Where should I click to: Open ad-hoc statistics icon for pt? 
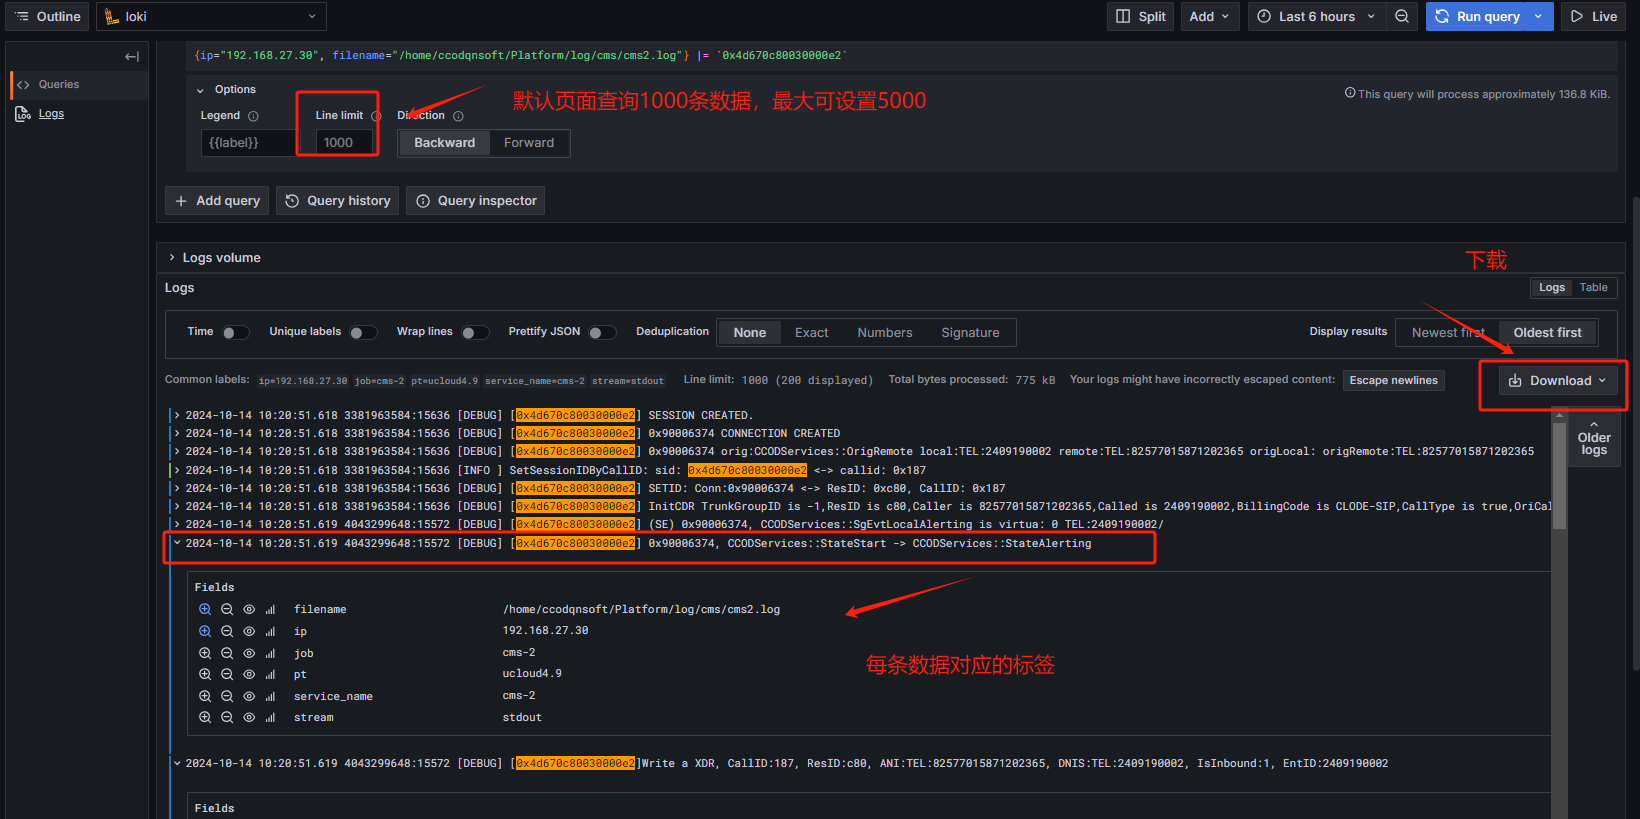pos(270,674)
